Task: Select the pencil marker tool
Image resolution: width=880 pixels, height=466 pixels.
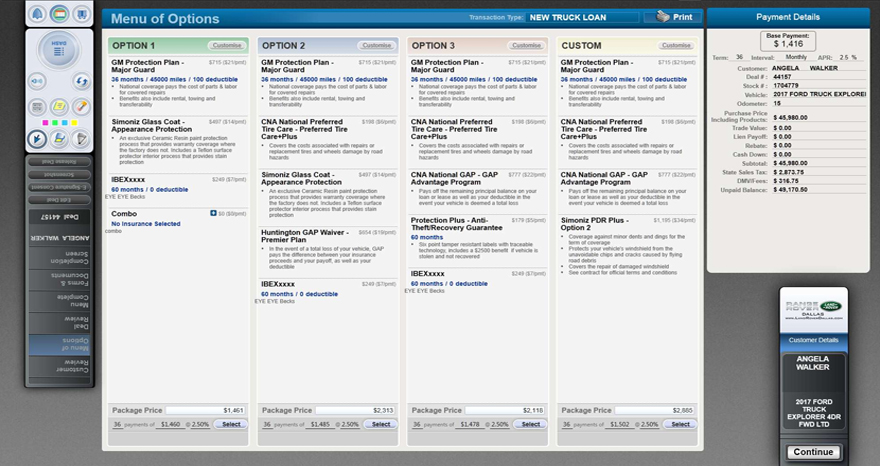Action: (x=81, y=106)
